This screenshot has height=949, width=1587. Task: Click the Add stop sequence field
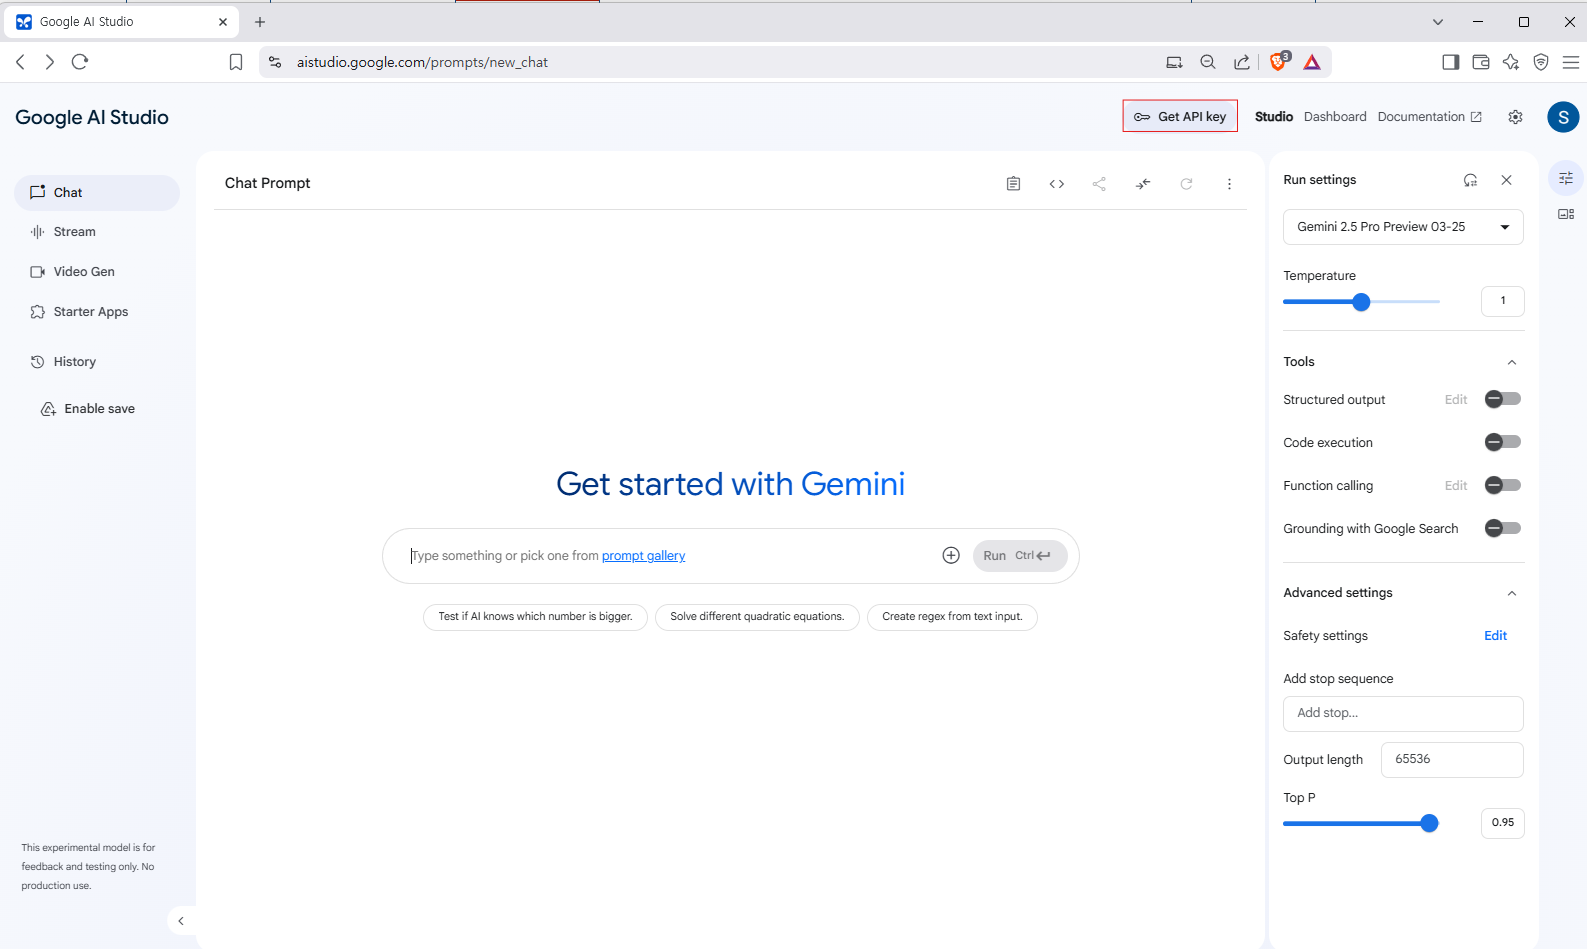[x=1403, y=714]
